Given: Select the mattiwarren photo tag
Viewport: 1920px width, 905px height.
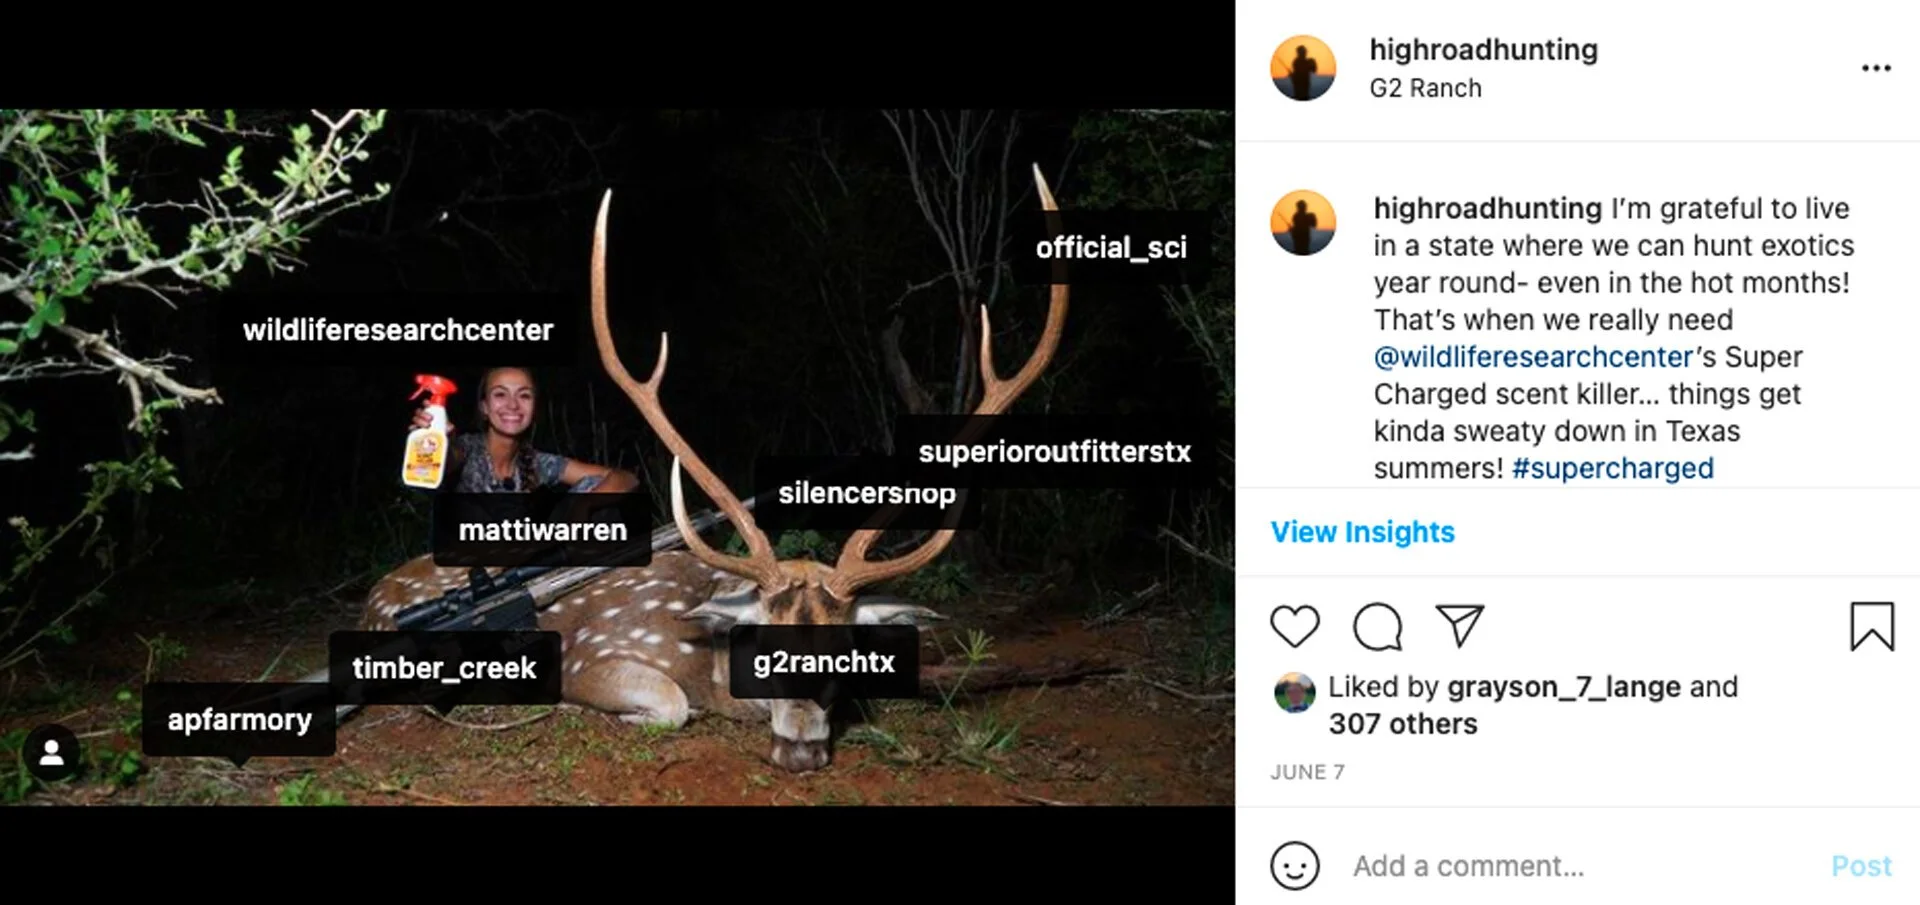Looking at the screenshot, I should (x=542, y=530).
